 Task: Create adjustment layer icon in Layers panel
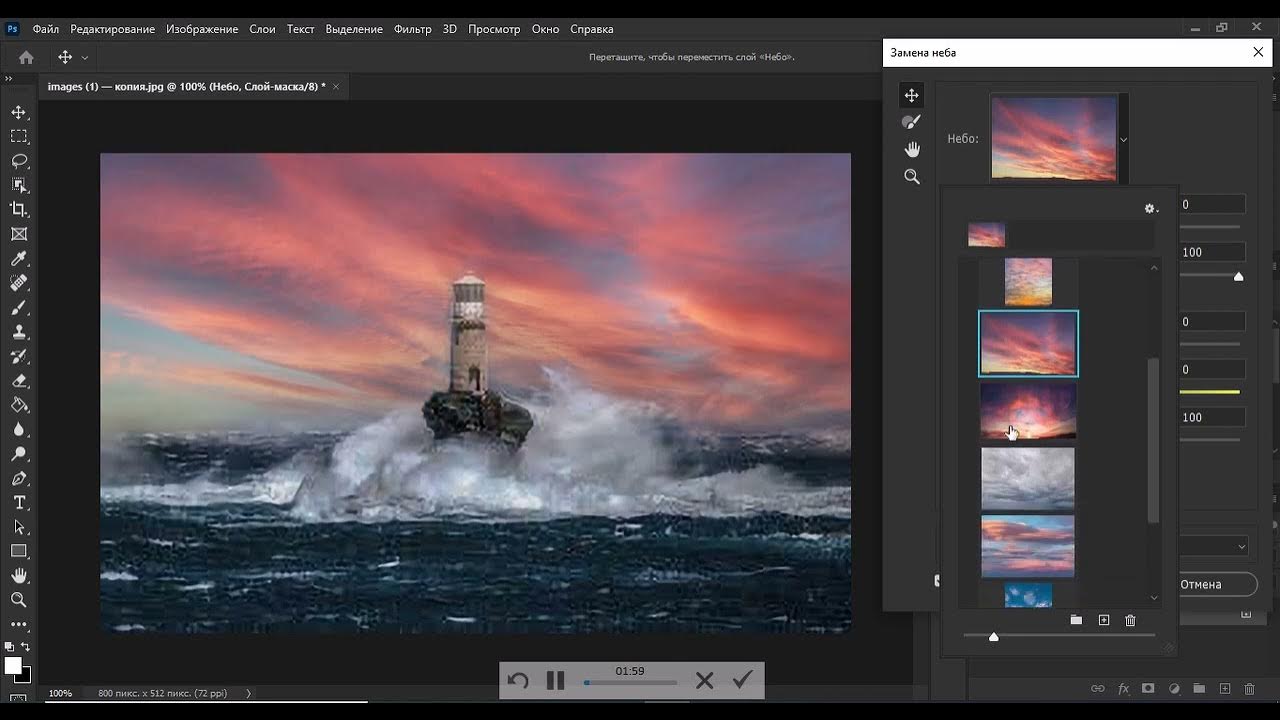[1174, 688]
